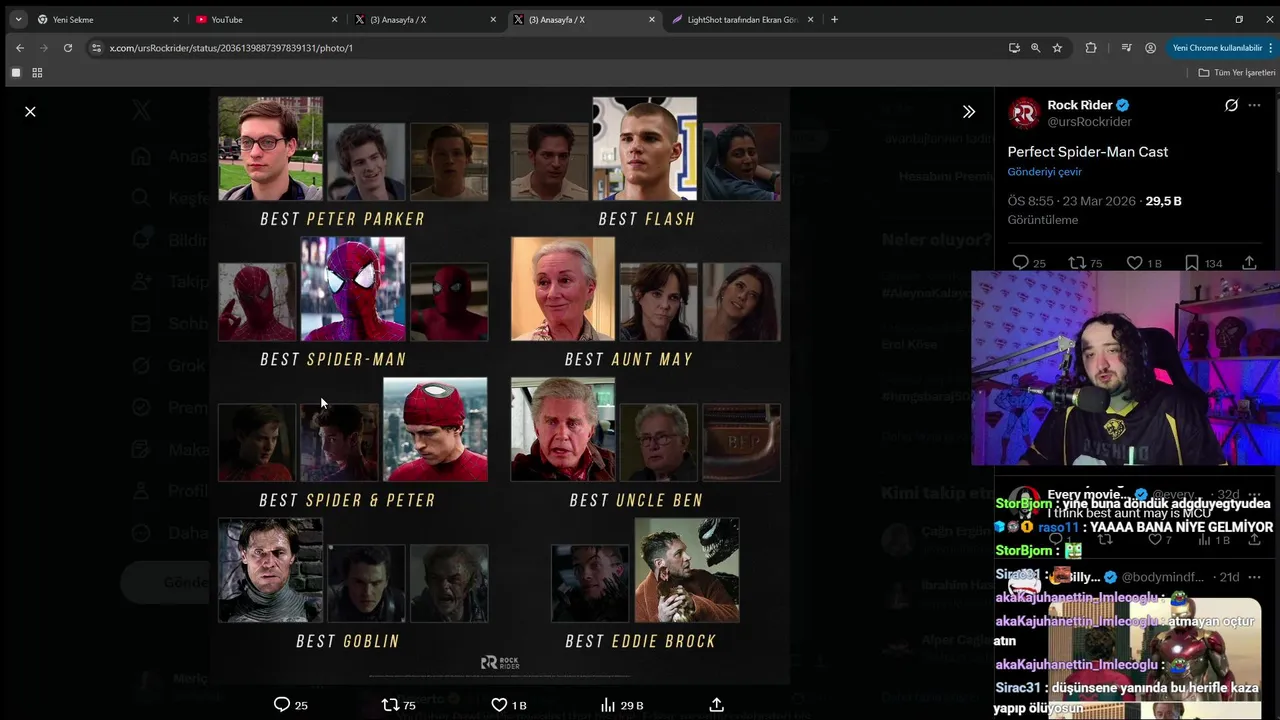Click the X home icon in left sidebar
Screen dimensions: 1280x720
pyautogui.click(x=142, y=156)
